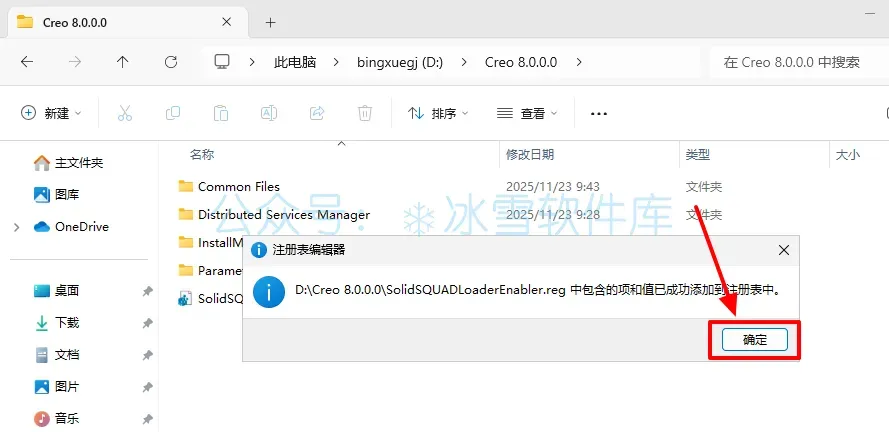
Task: Click the Distributed Services Manager folder icon
Action: click(x=185, y=214)
